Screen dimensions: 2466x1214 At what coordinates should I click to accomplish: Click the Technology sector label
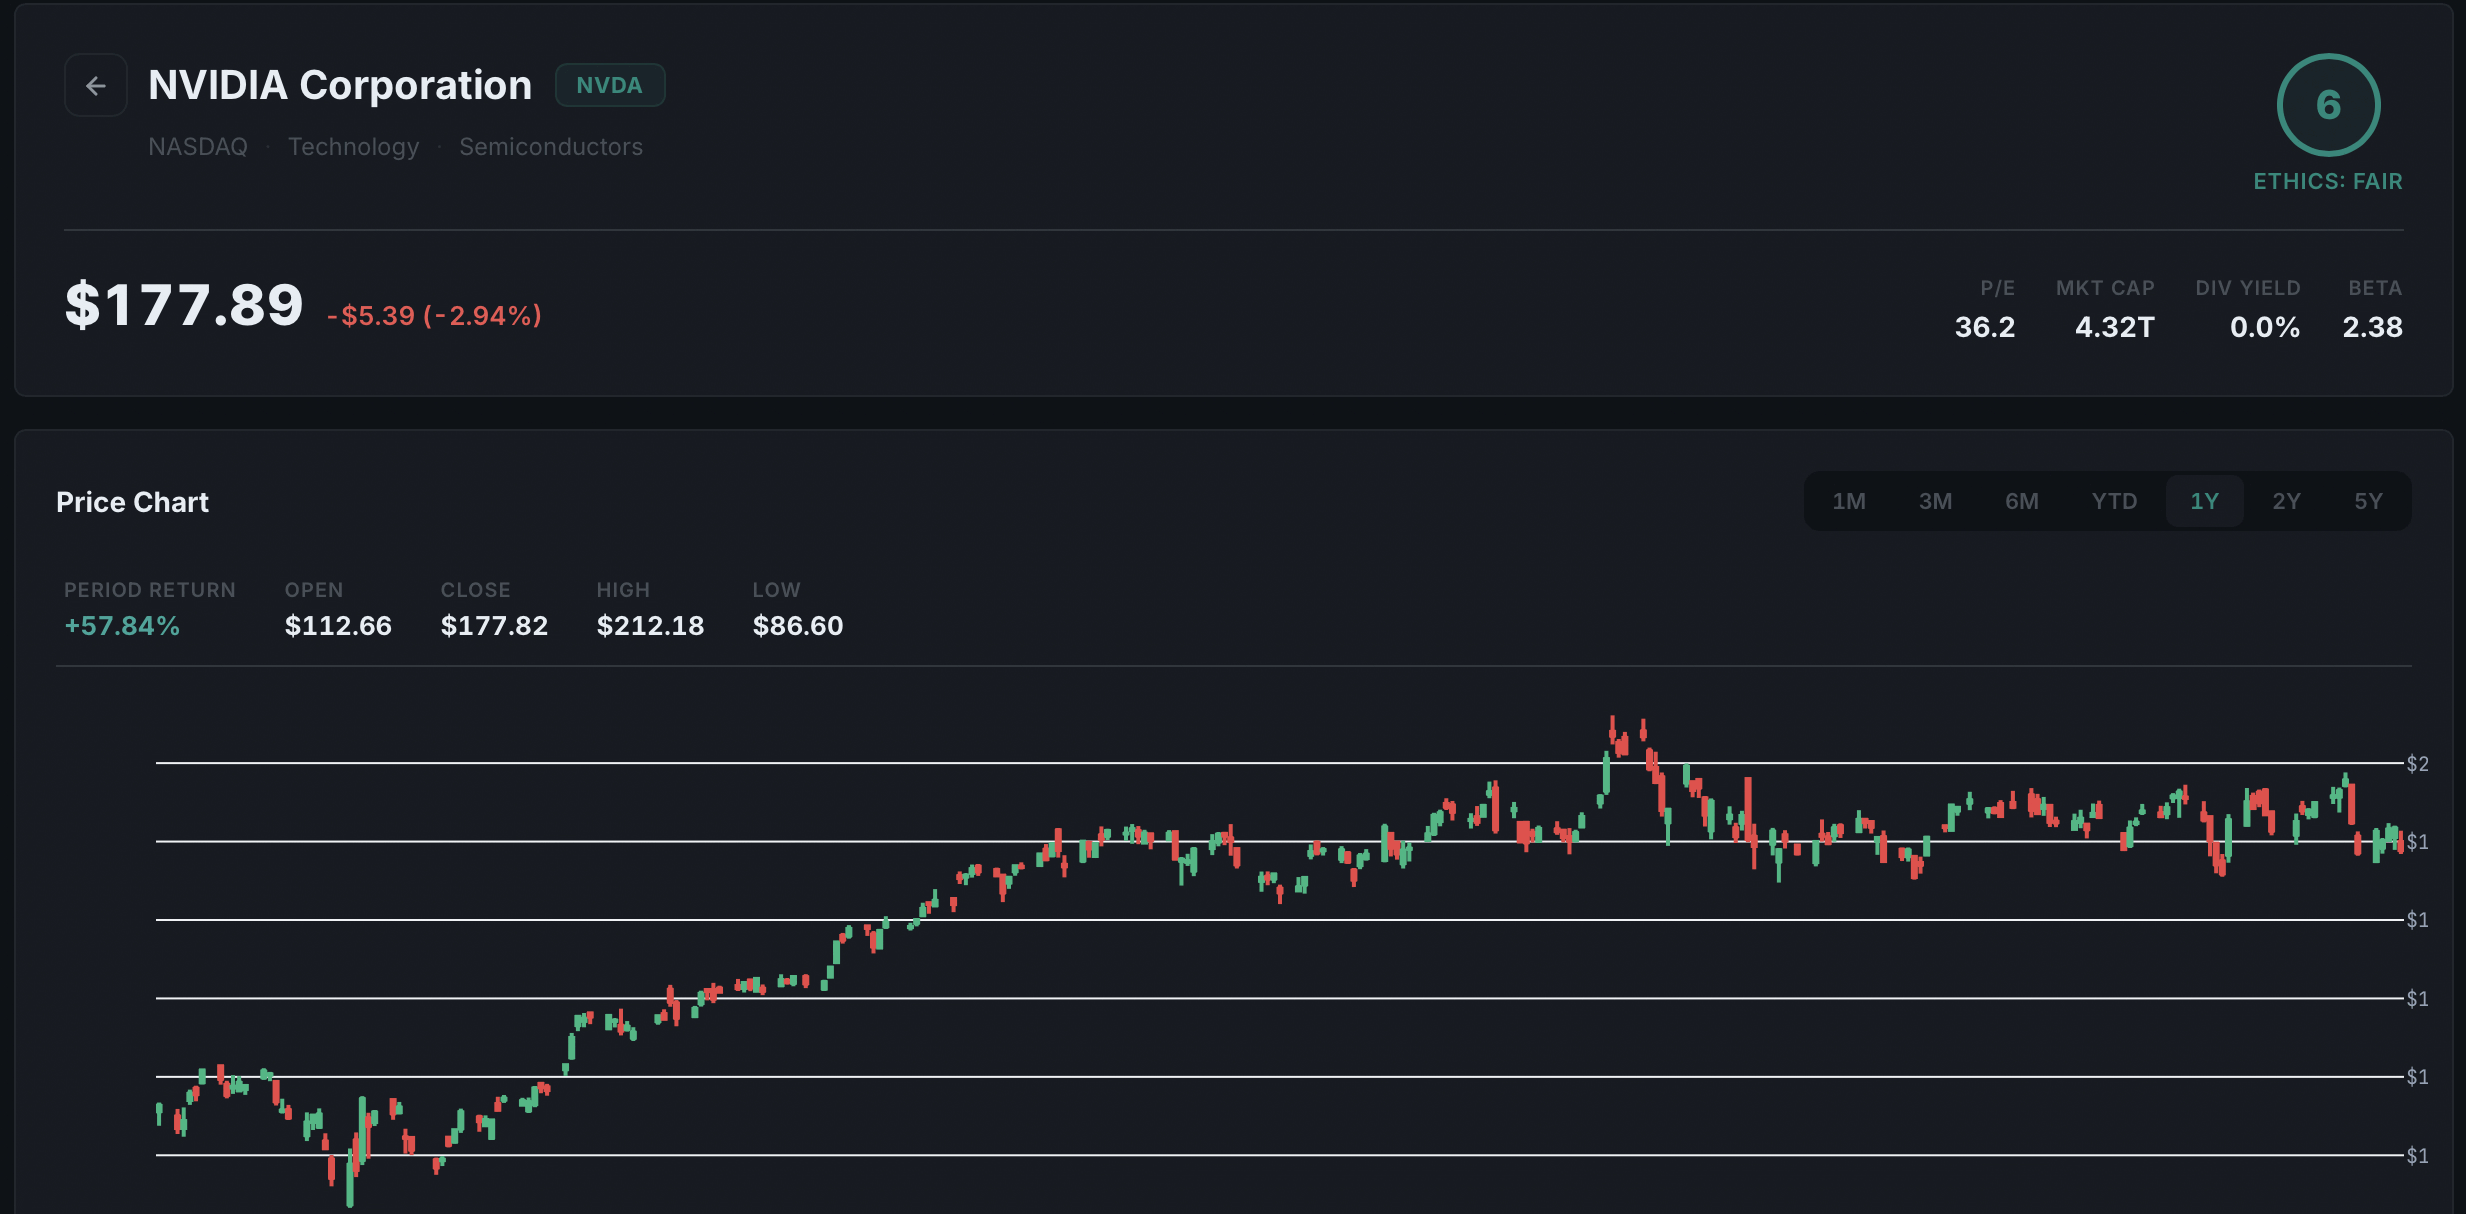click(353, 147)
